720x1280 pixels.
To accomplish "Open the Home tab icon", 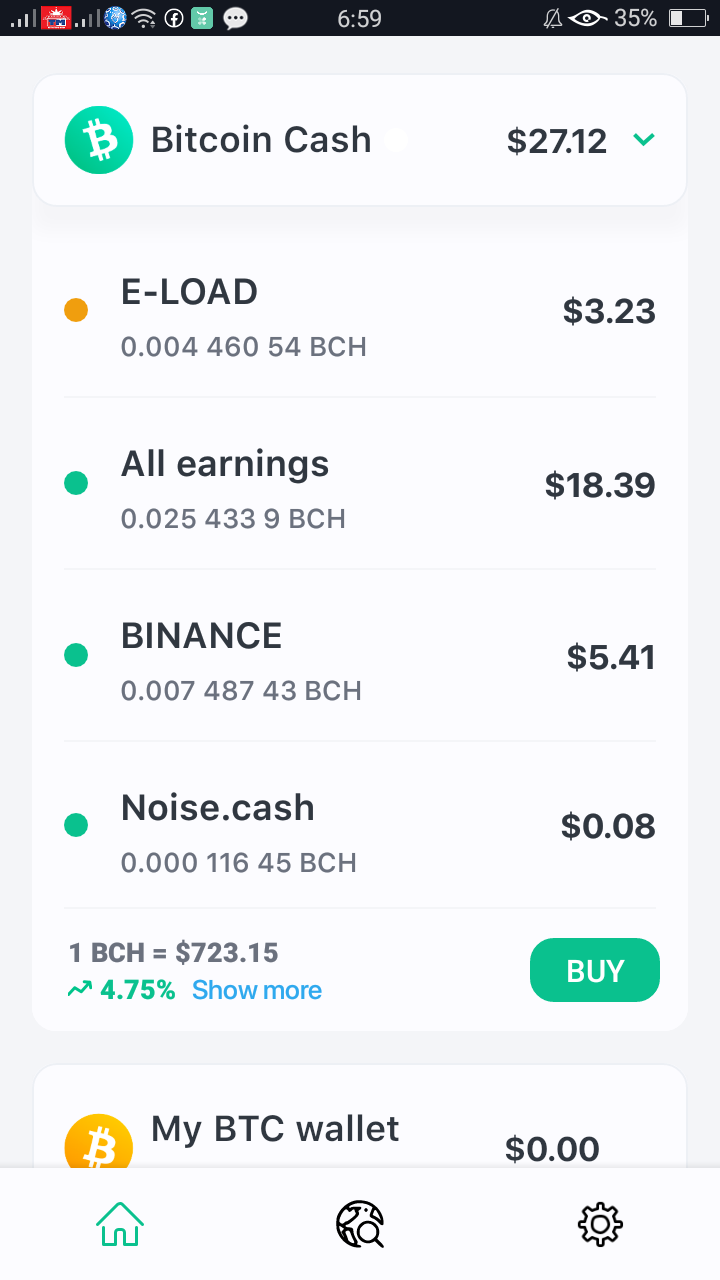I will coord(120,1223).
